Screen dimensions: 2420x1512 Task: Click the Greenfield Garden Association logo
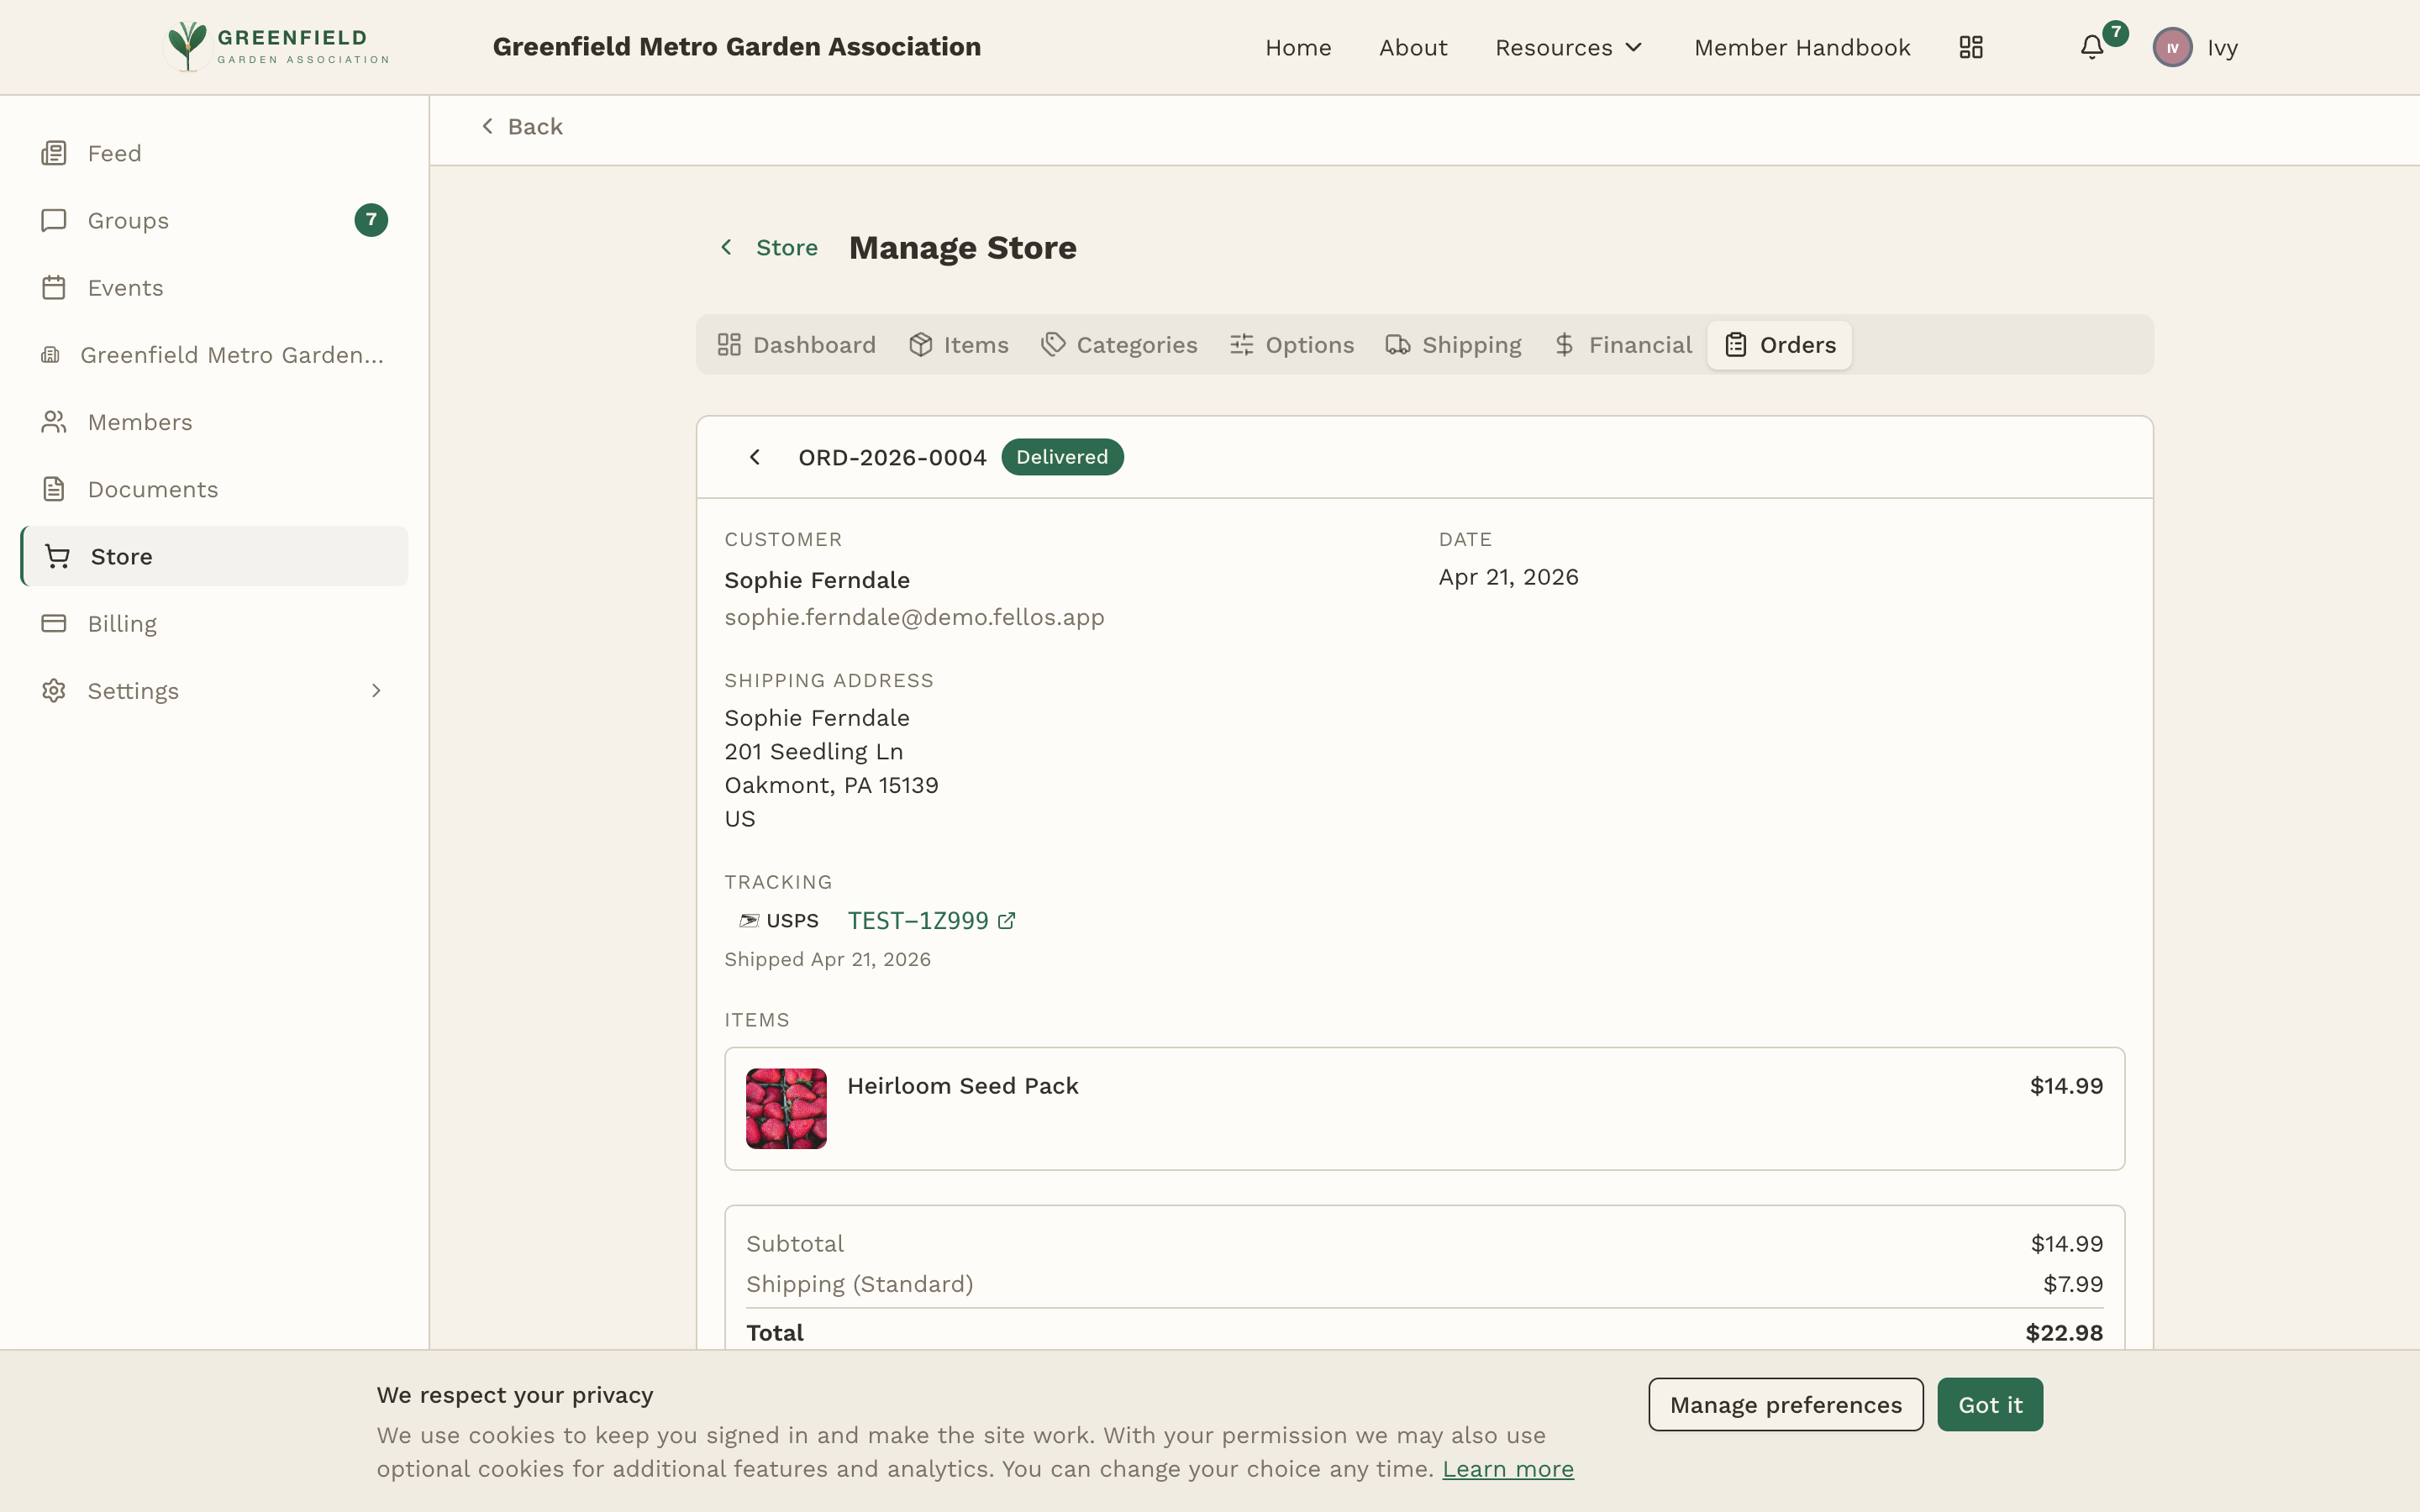point(277,47)
